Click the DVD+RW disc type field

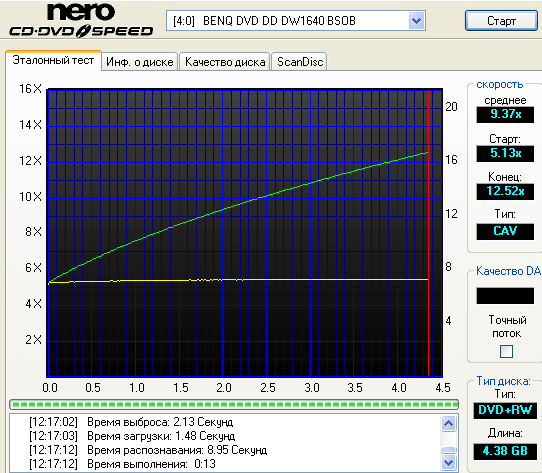pyautogui.click(x=505, y=410)
